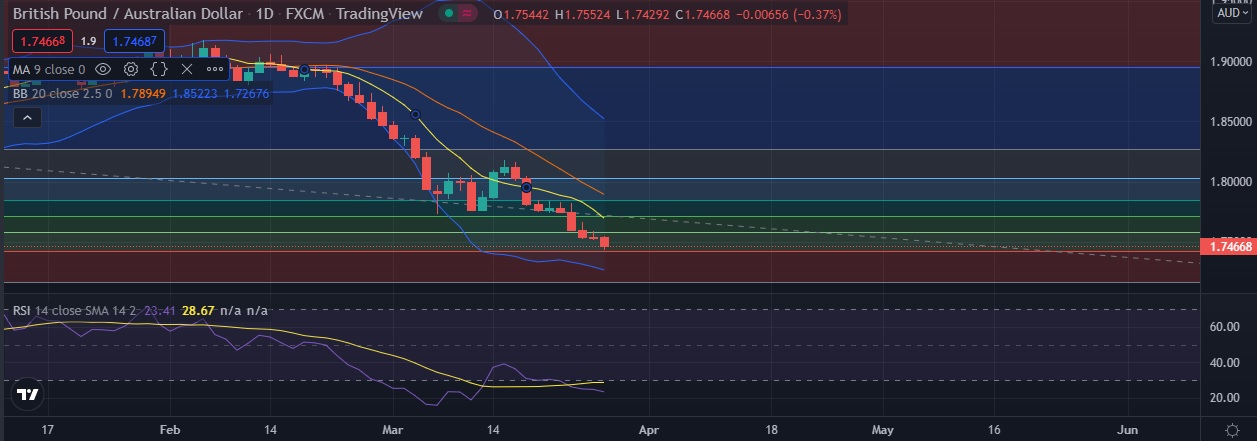The image size is (1257, 441).
Task: Open more options for MA indicator
Action: click(x=215, y=70)
